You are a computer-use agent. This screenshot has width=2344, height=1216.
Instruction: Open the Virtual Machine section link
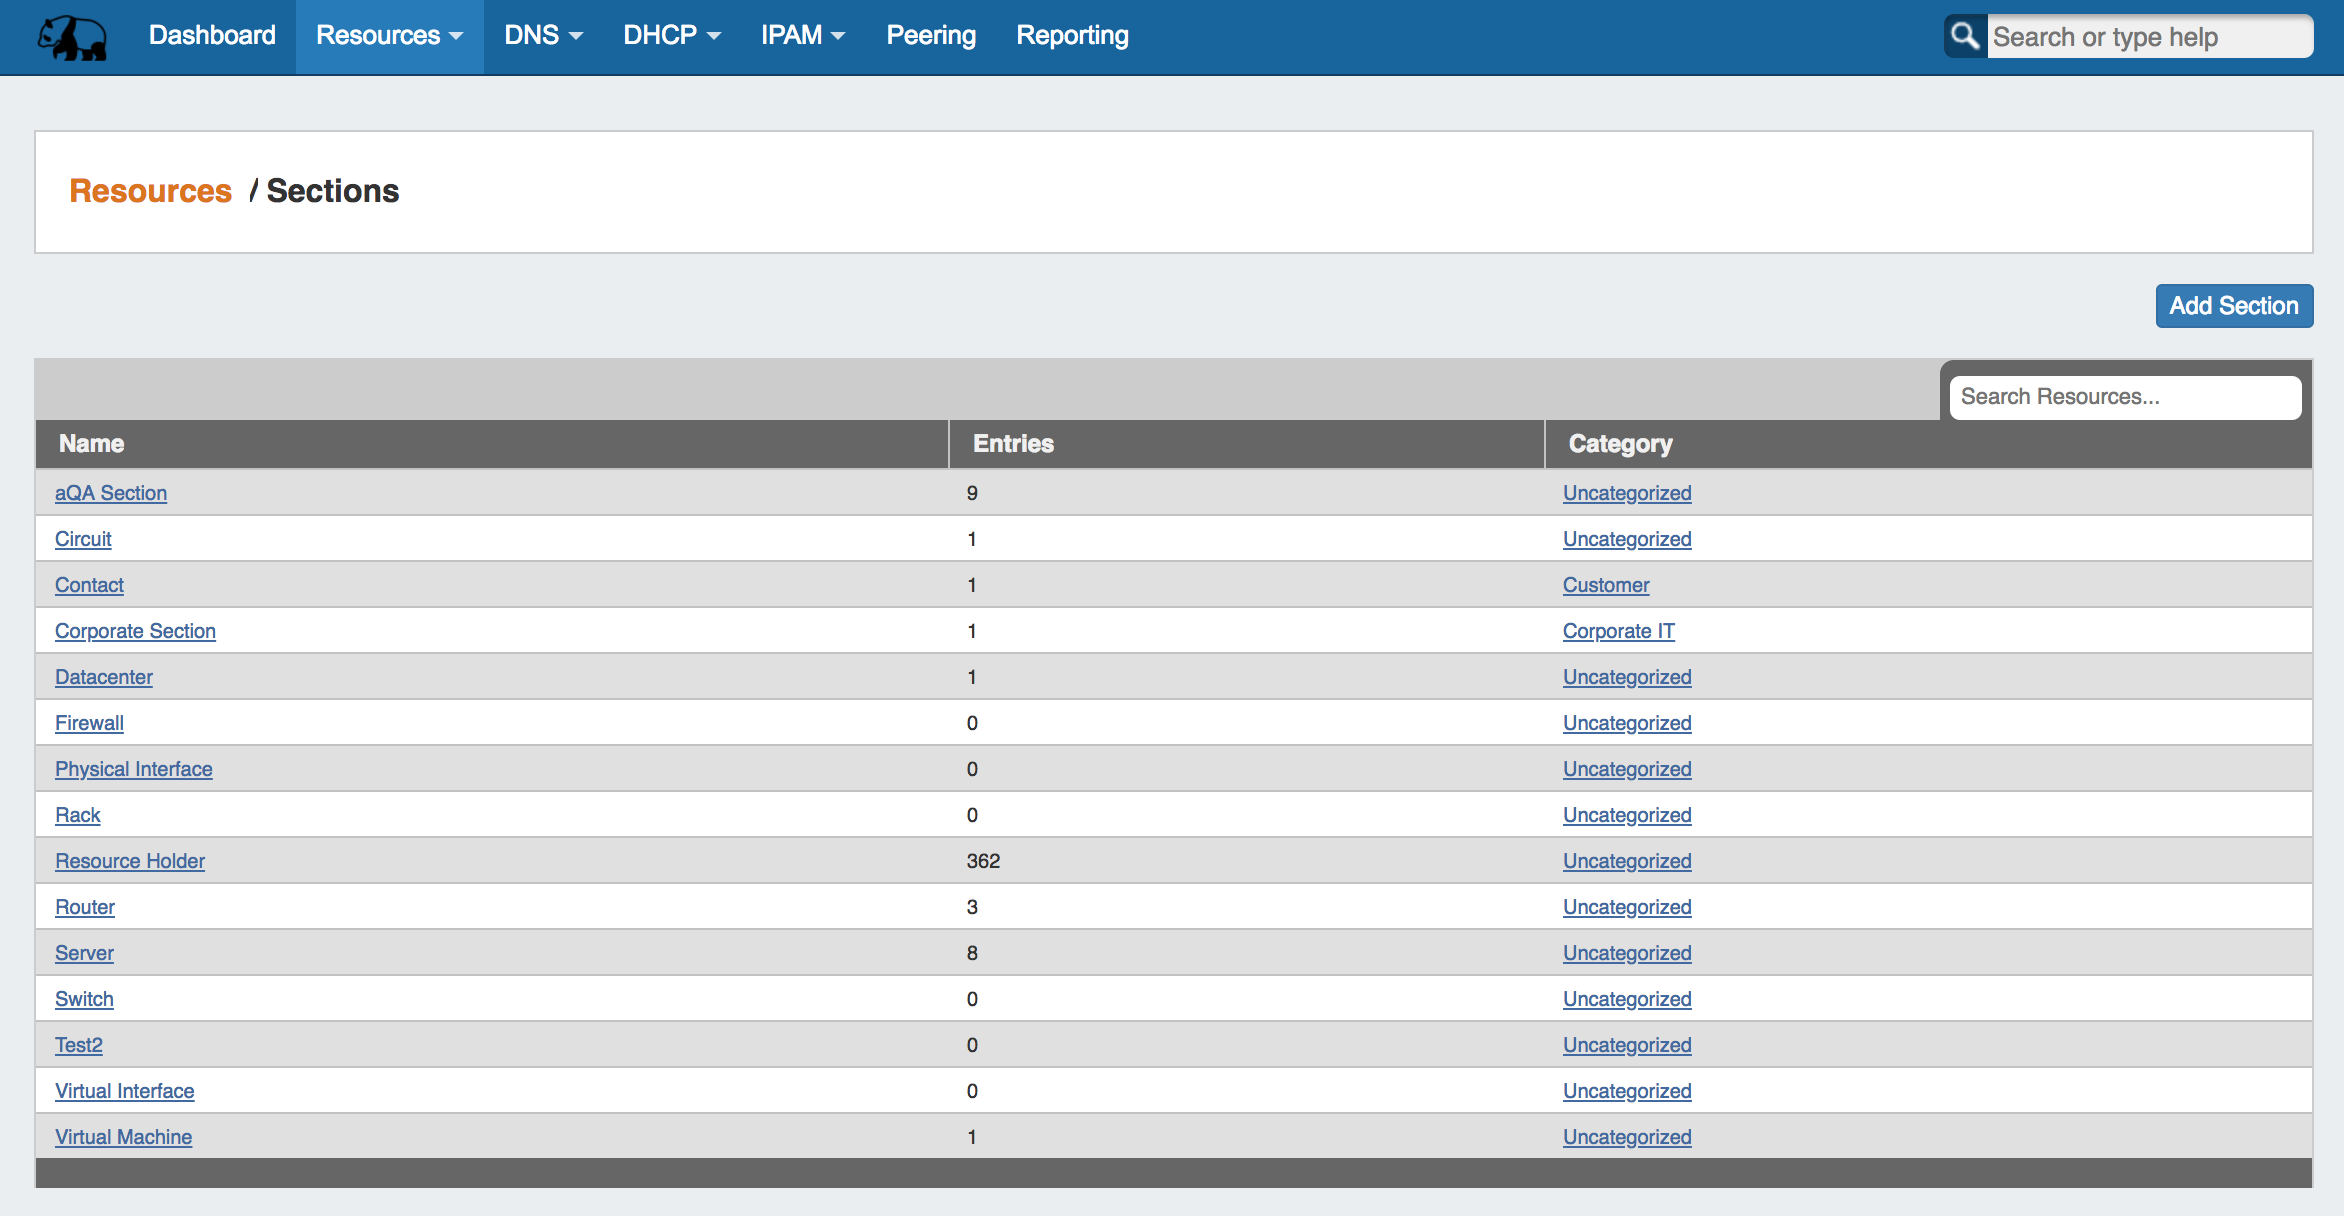(x=123, y=1137)
